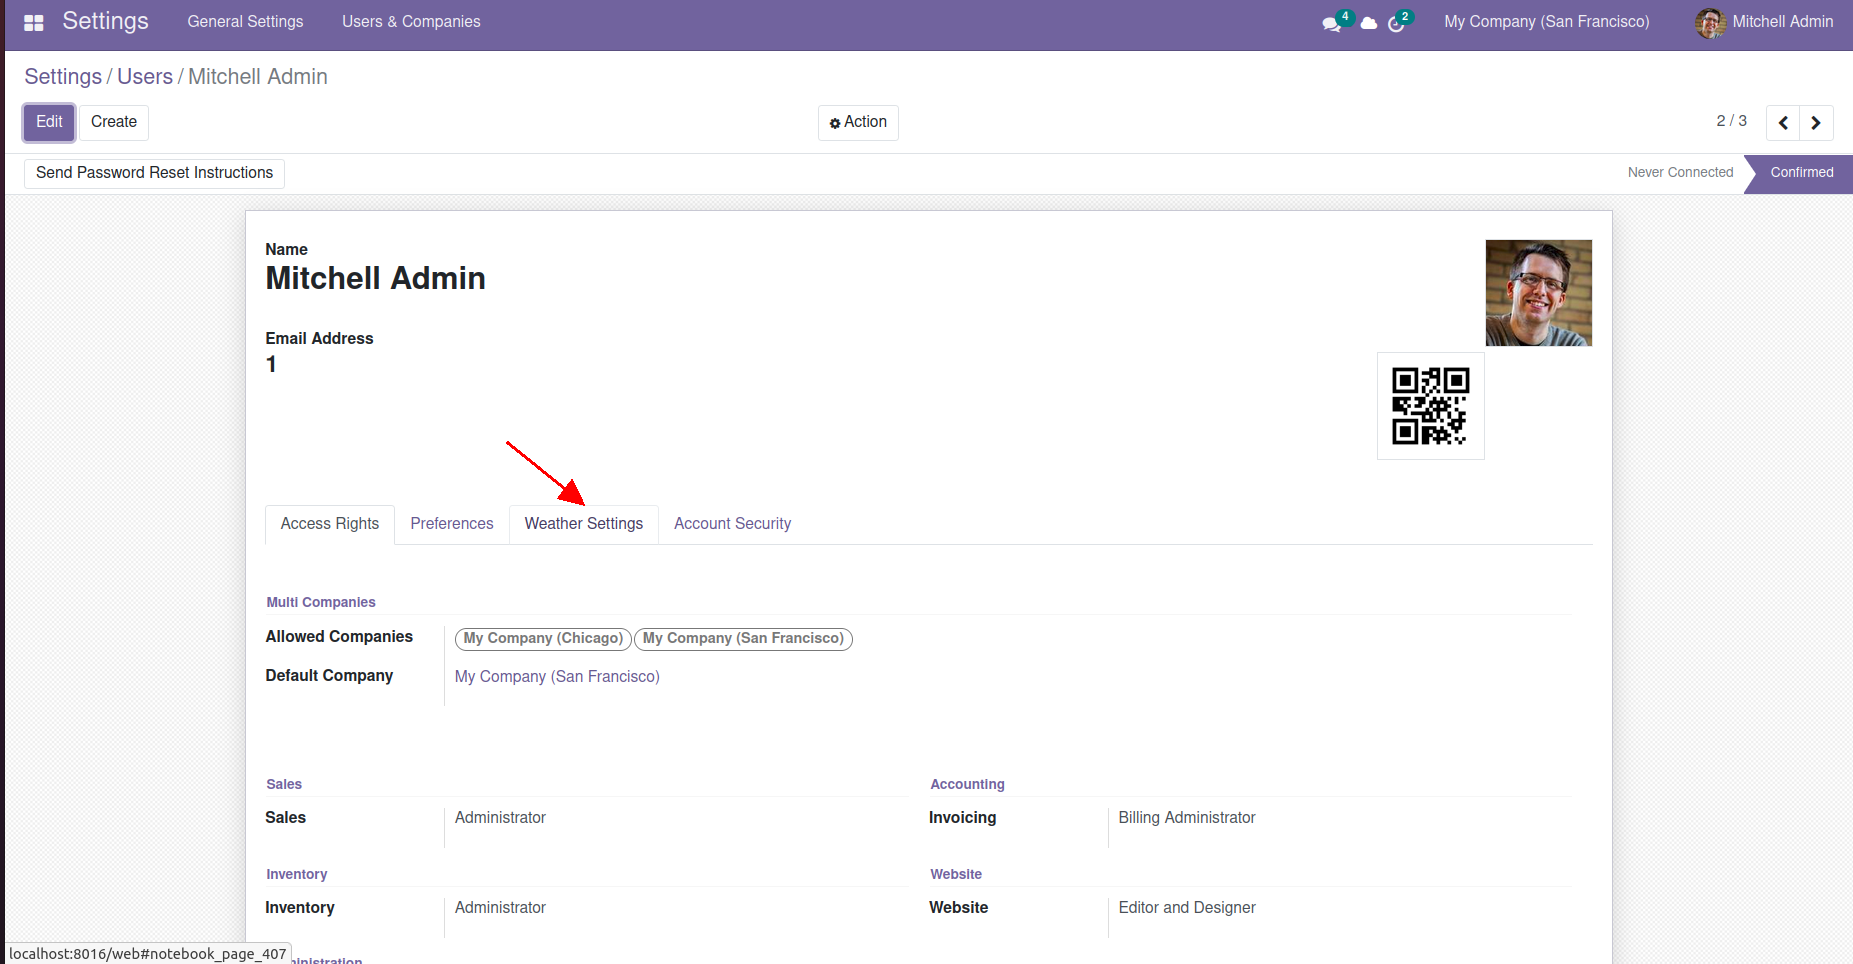1853x964 pixels.
Task: Navigate to Users in the breadcrumb
Action: 145,77
